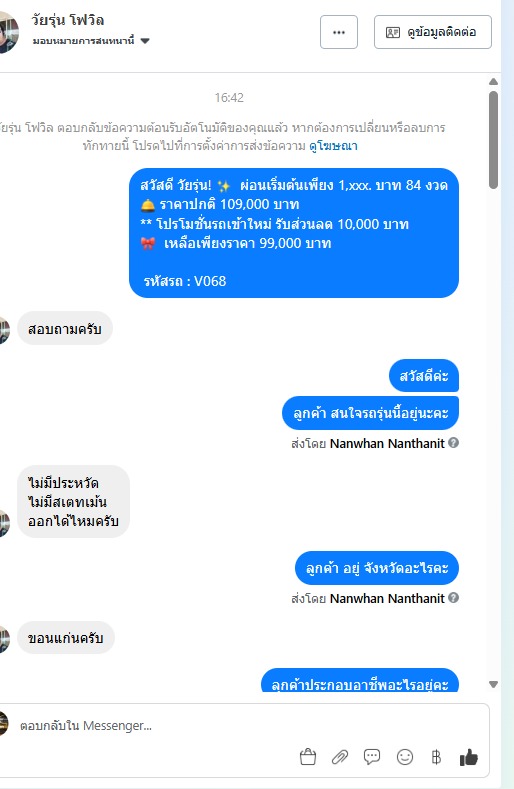Image resolution: width=514 pixels, height=789 pixels.
Task: Click the ดูข้อมูลติดต่อ contact info button
Action: 432,32
